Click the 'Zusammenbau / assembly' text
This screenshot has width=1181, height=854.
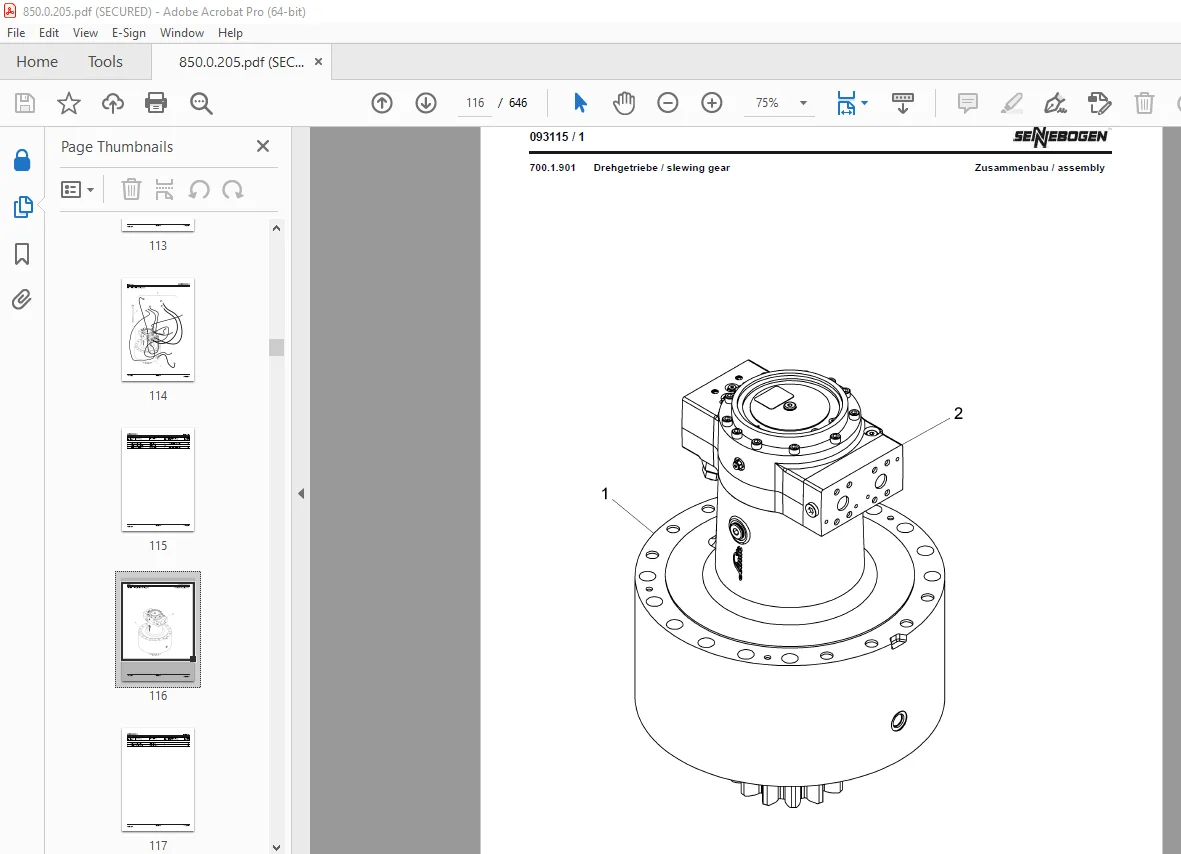[1039, 168]
